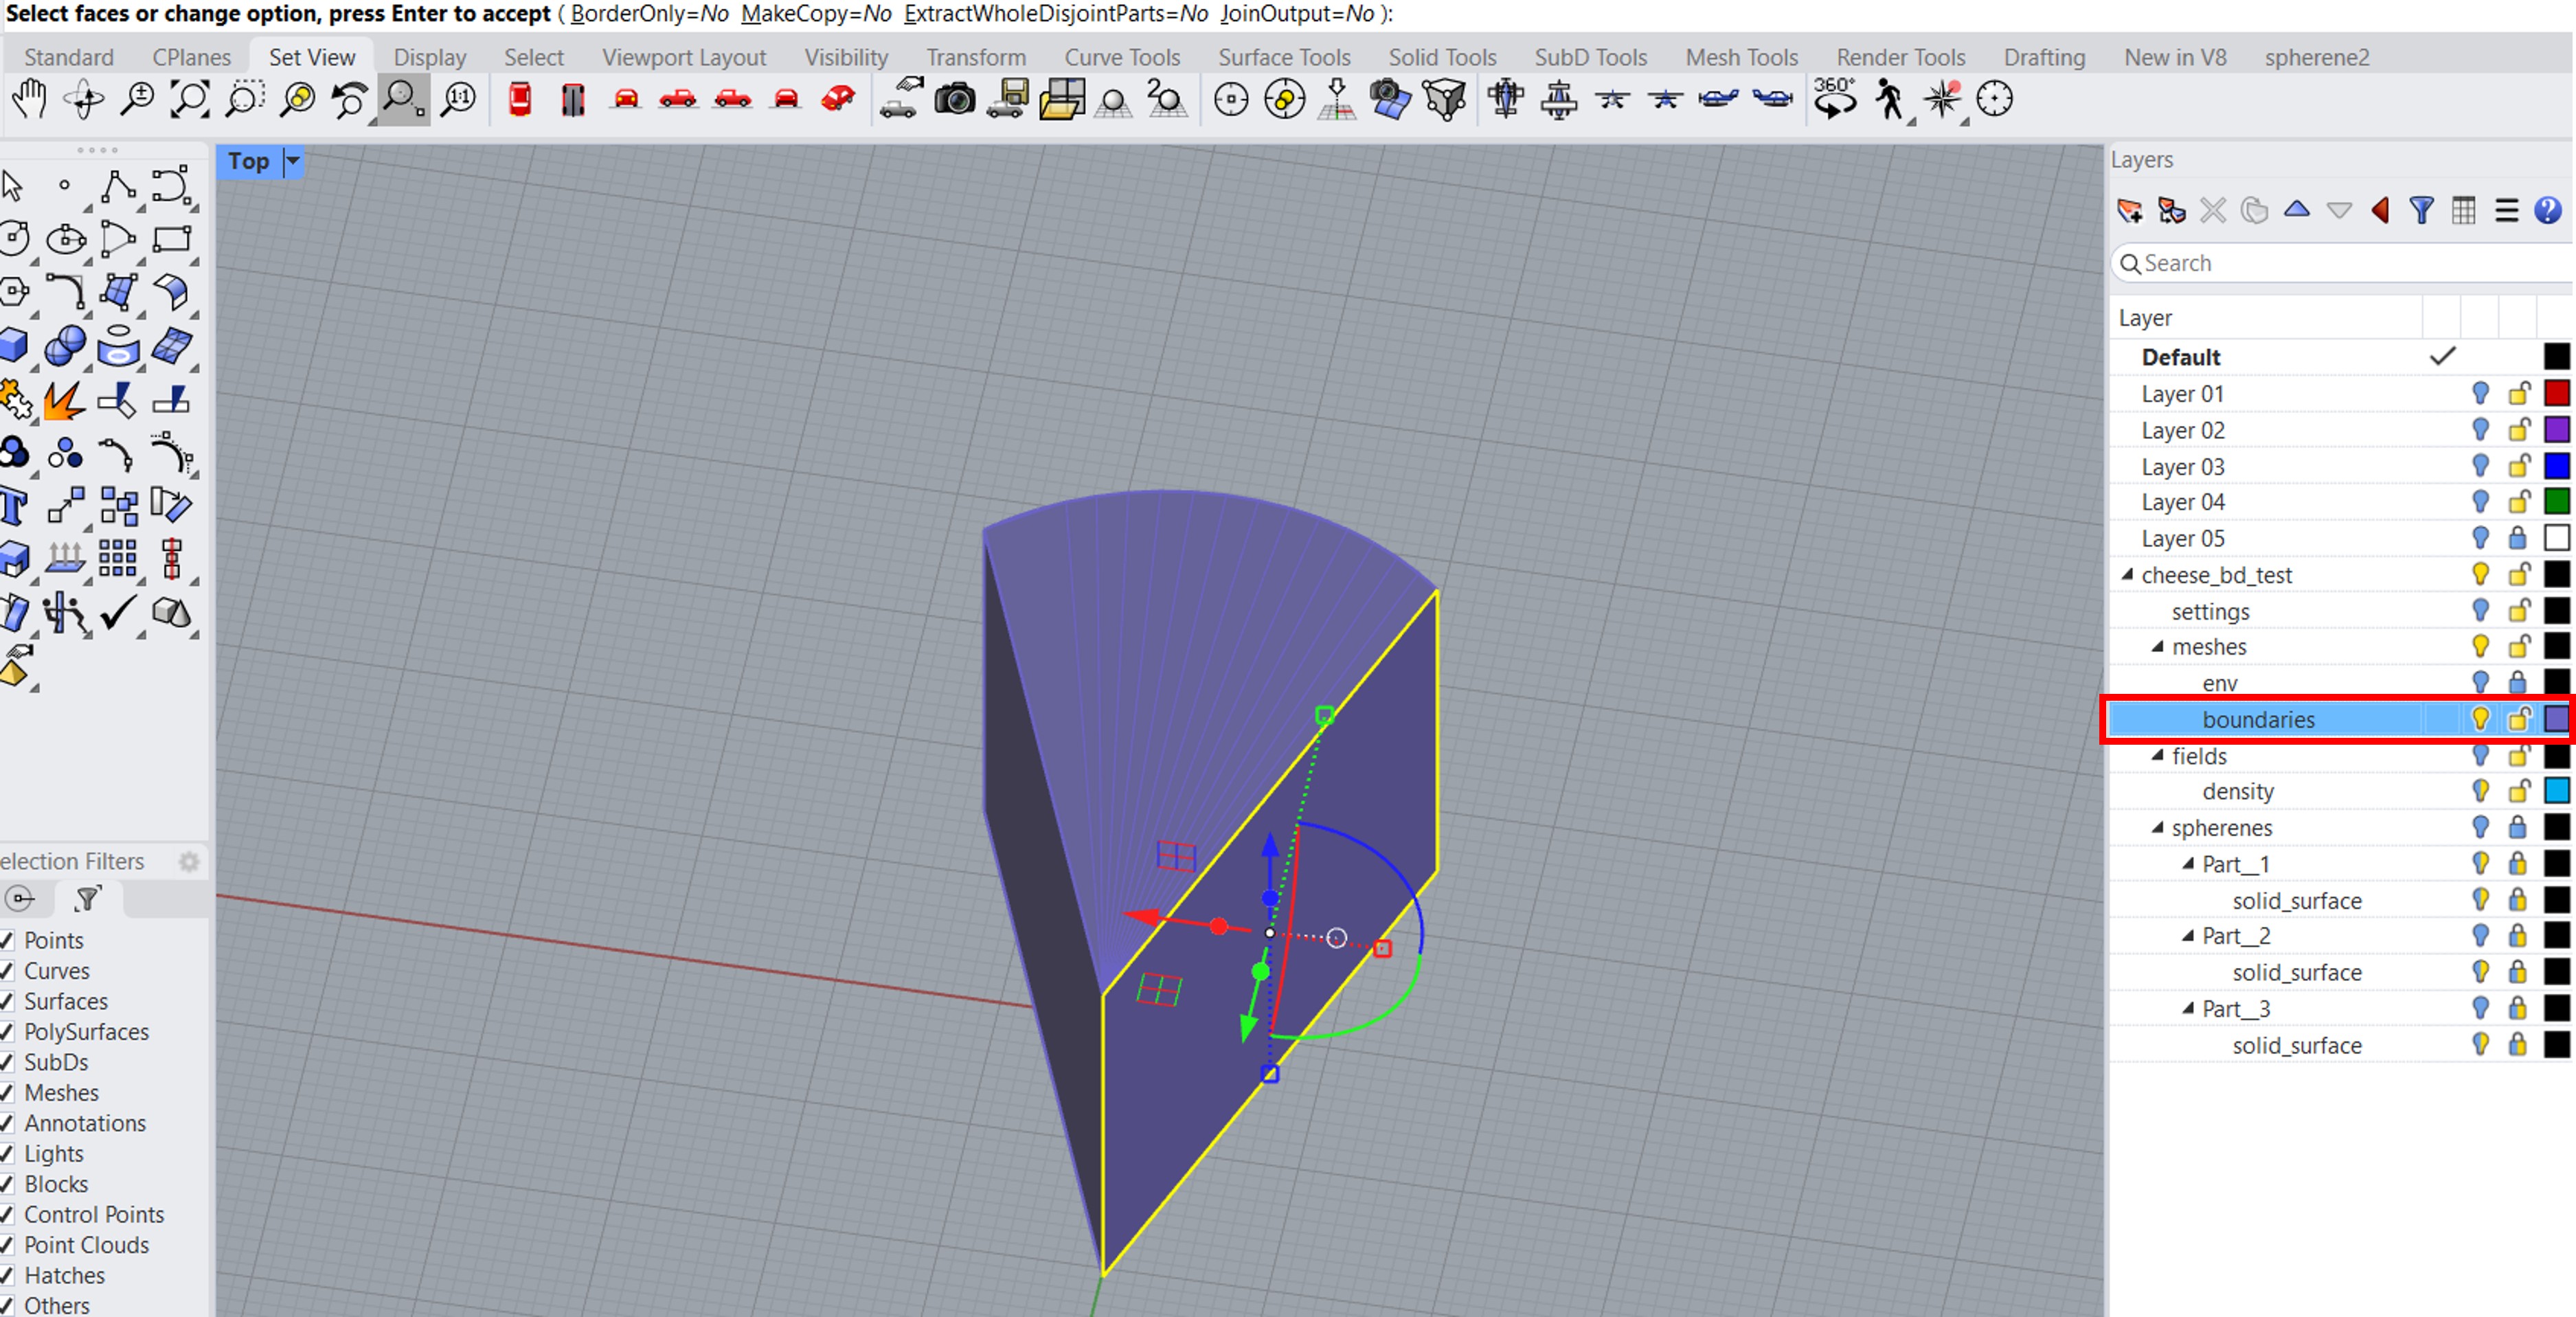
Task: Collapse the spherenes layer group
Action: click(2158, 827)
